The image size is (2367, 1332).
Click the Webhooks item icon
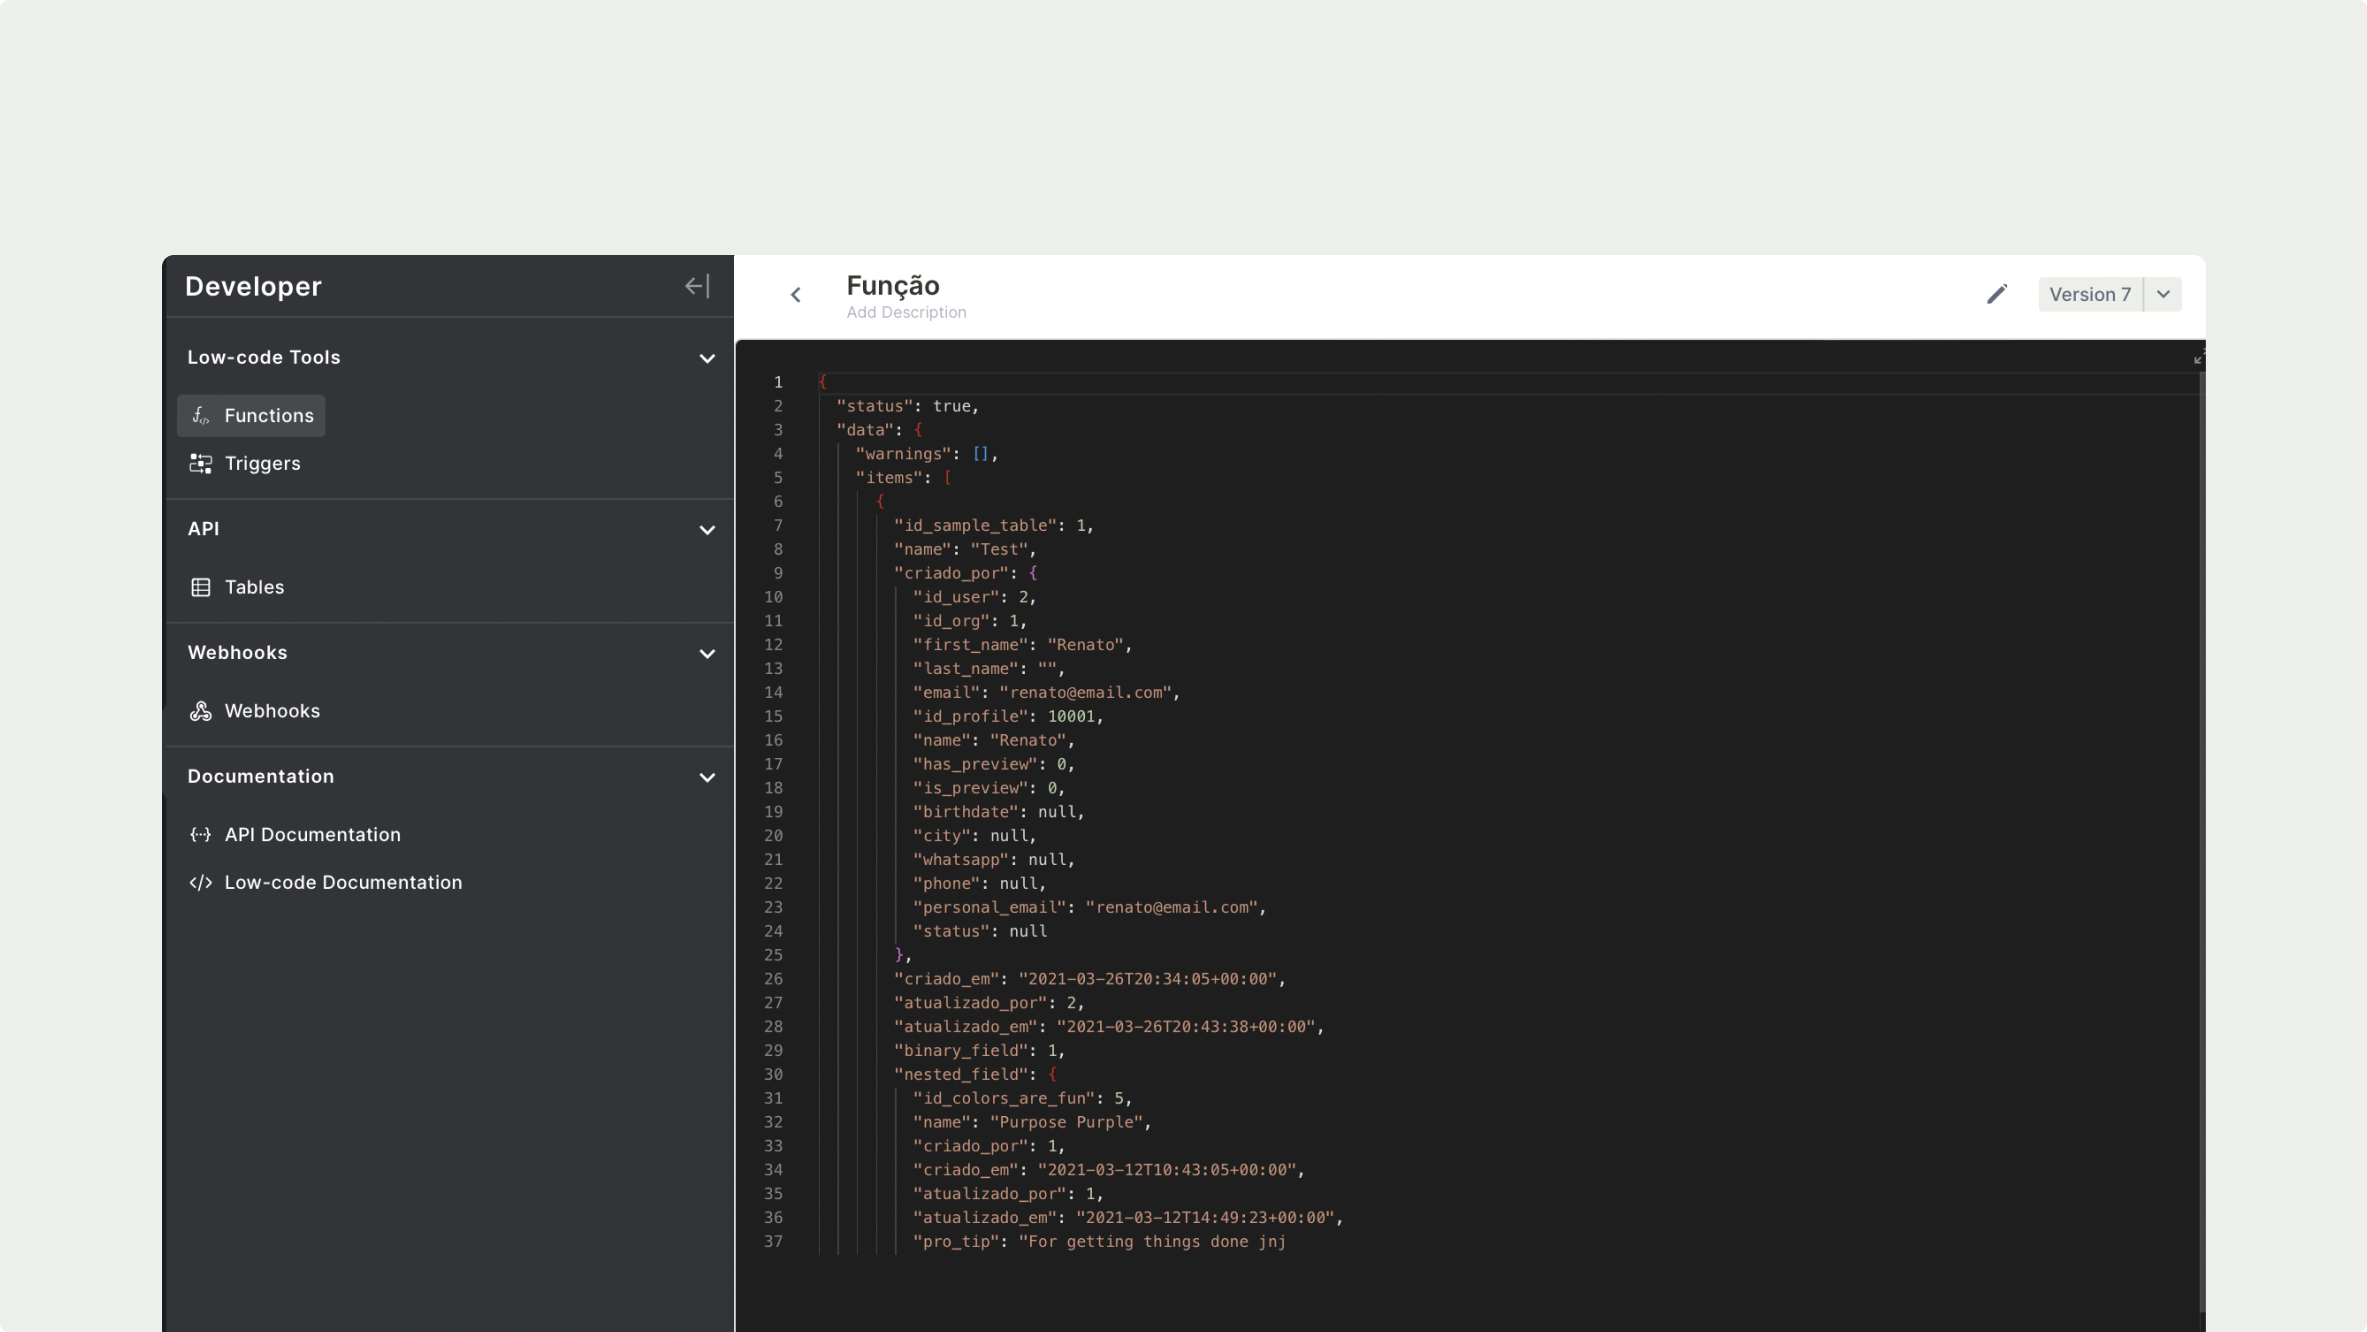tap(201, 711)
